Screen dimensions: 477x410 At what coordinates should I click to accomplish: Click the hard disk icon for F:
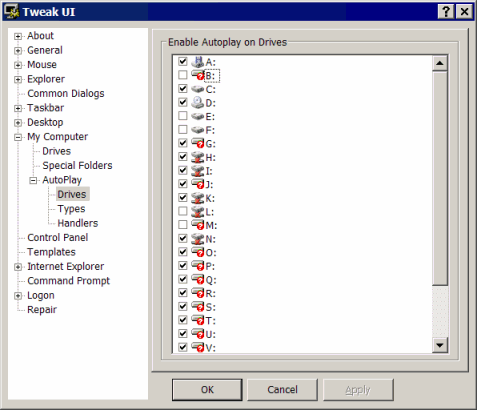[198, 130]
